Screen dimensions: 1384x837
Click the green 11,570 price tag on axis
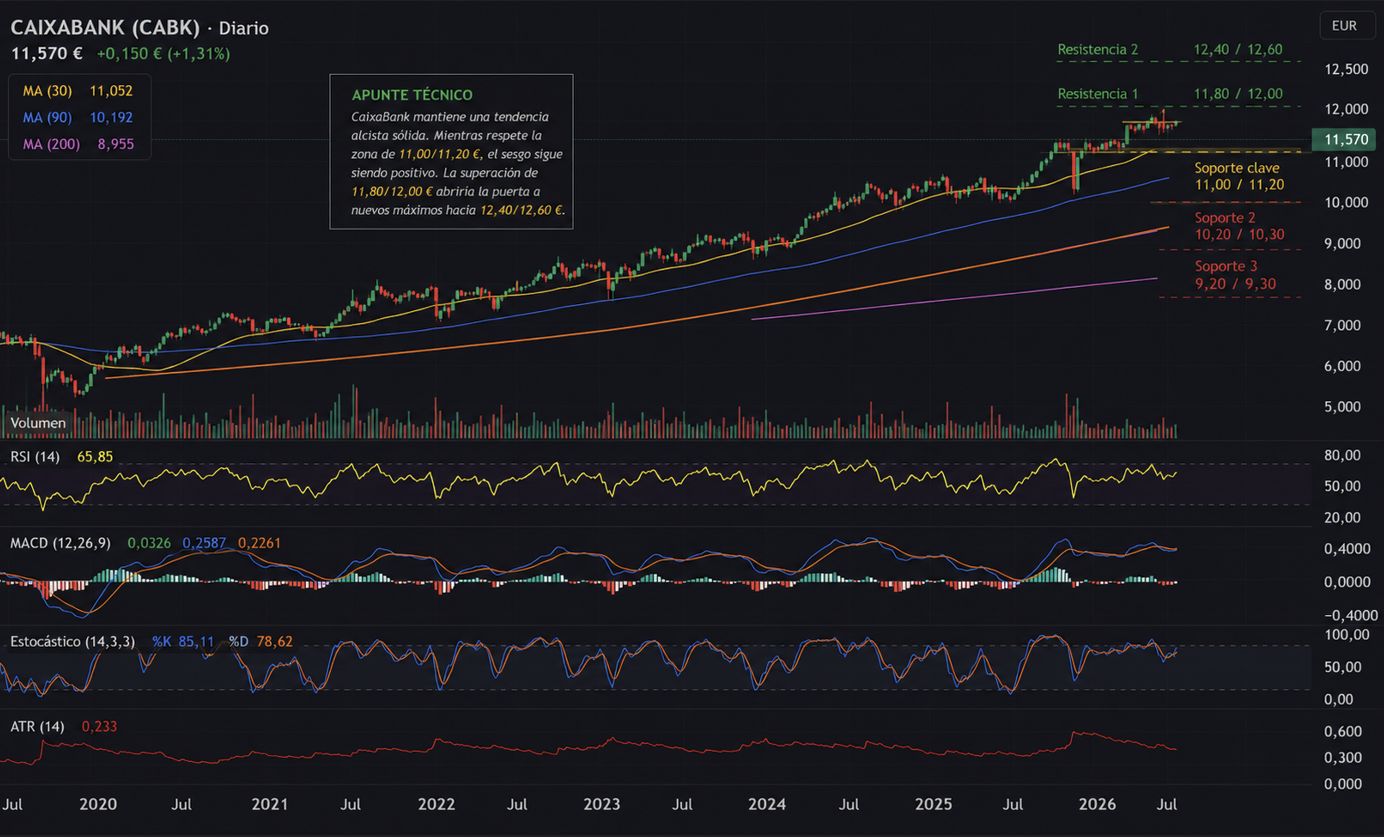[1345, 140]
